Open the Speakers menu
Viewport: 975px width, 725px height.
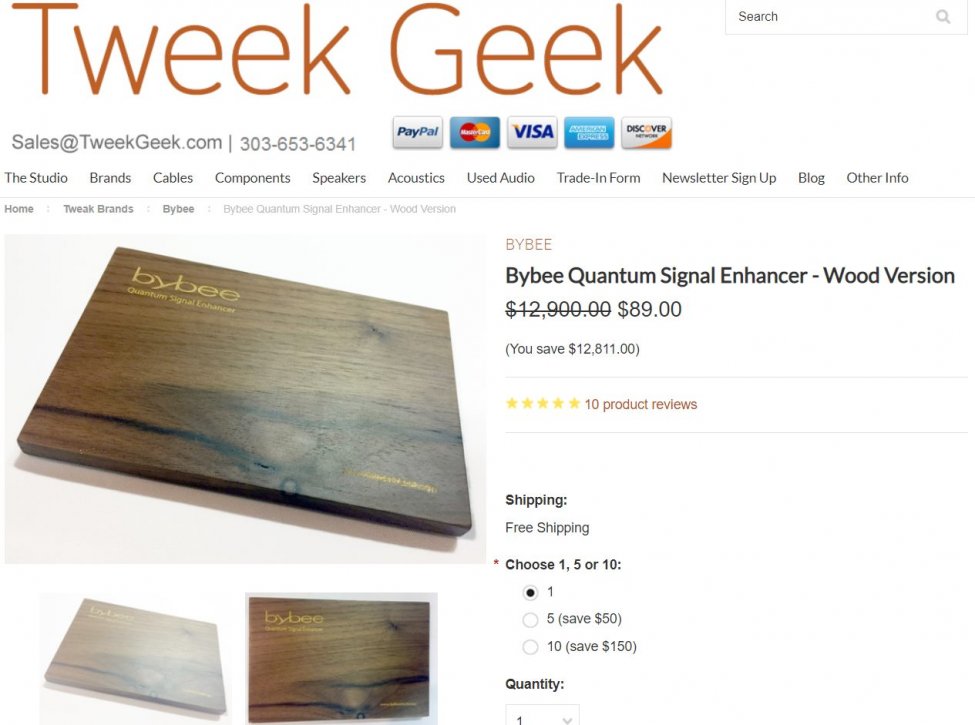339,178
